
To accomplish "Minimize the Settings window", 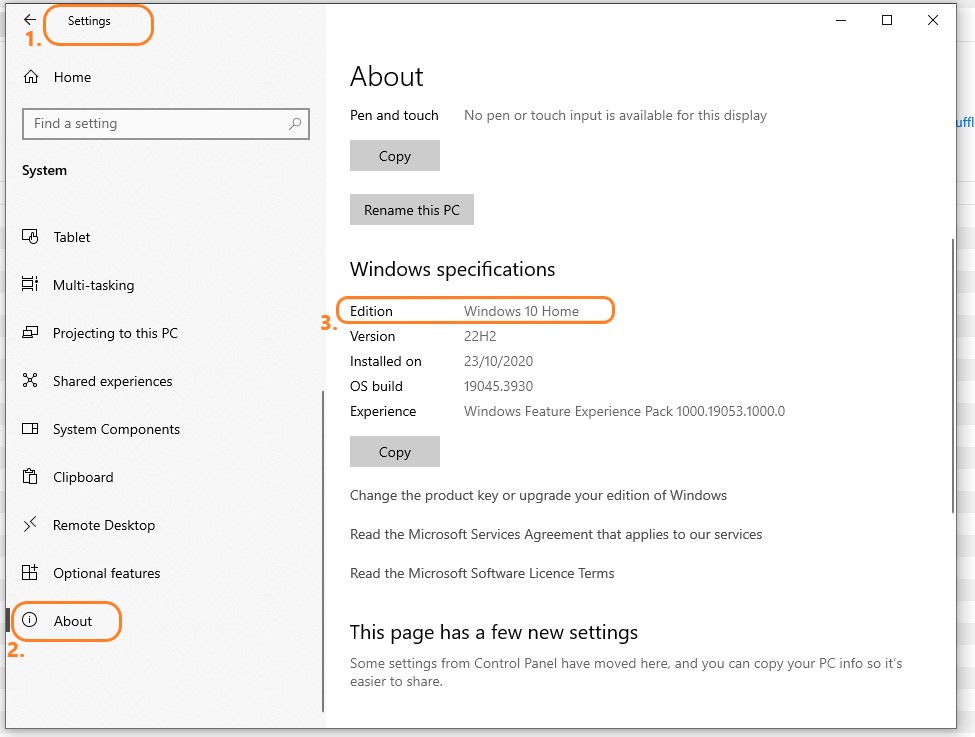I will tap(841, 20).
